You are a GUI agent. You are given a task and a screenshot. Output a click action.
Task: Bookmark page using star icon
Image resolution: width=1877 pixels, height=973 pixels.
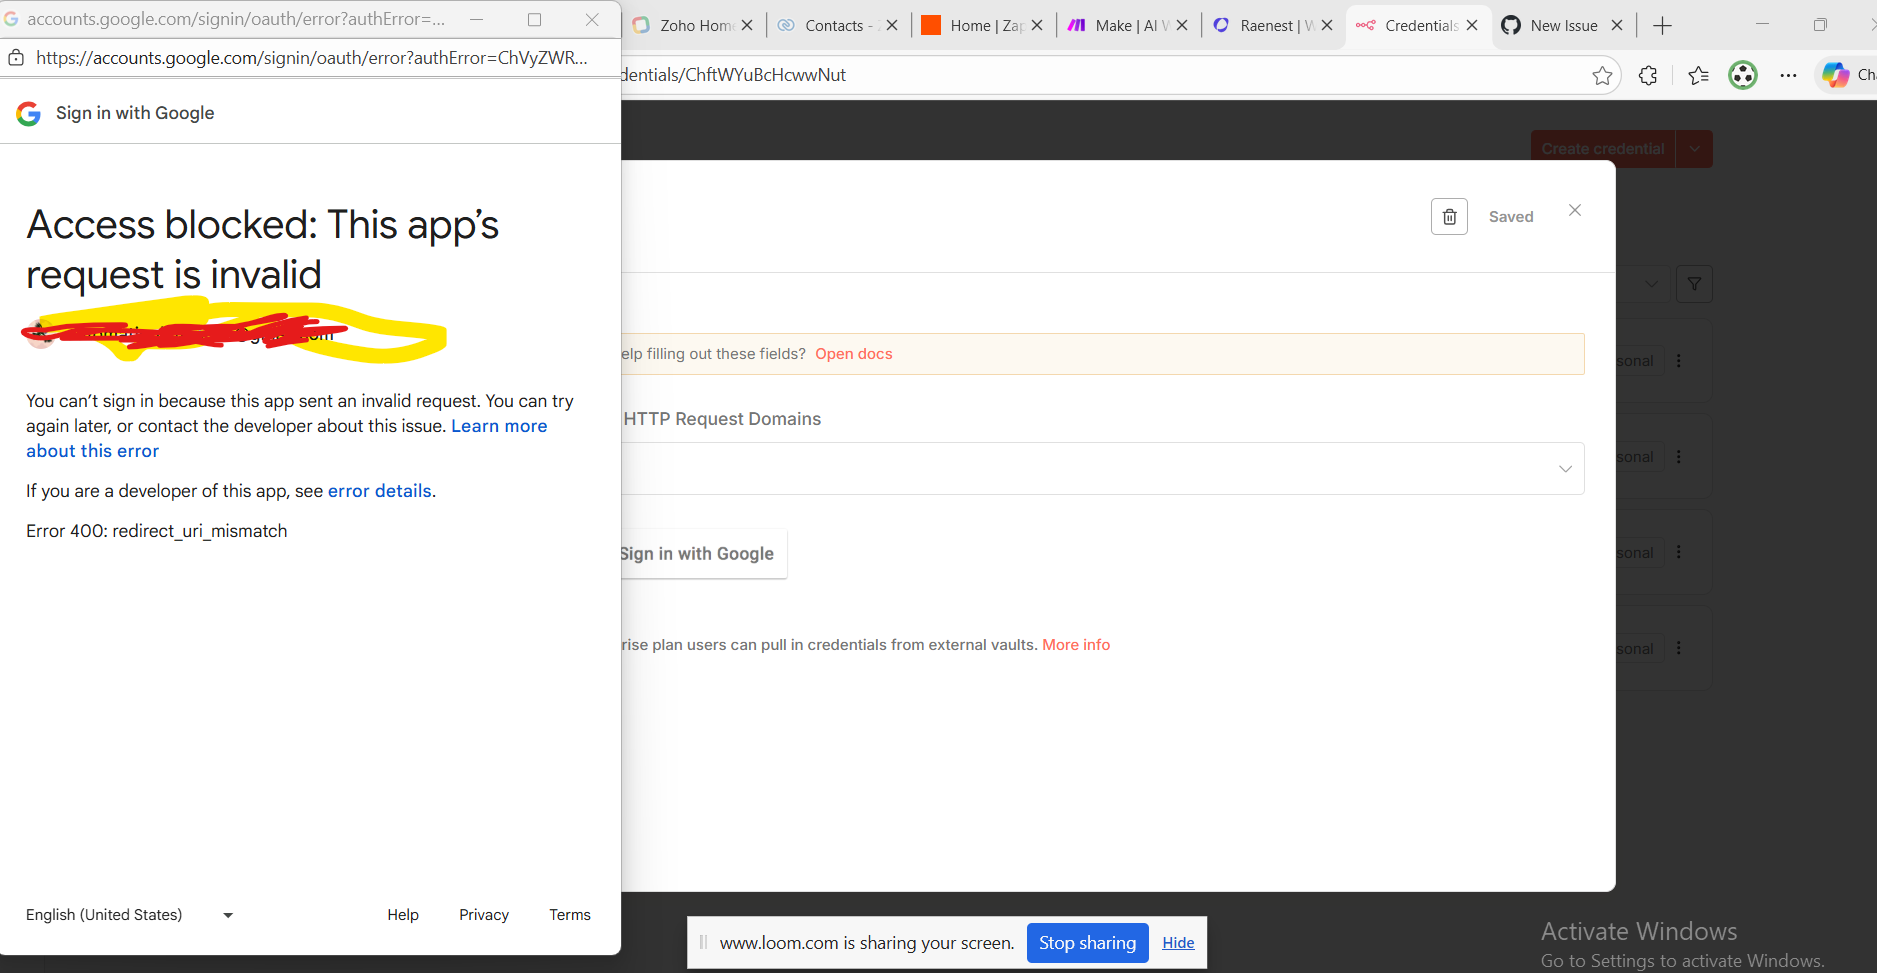click(x=1602, y=75)
